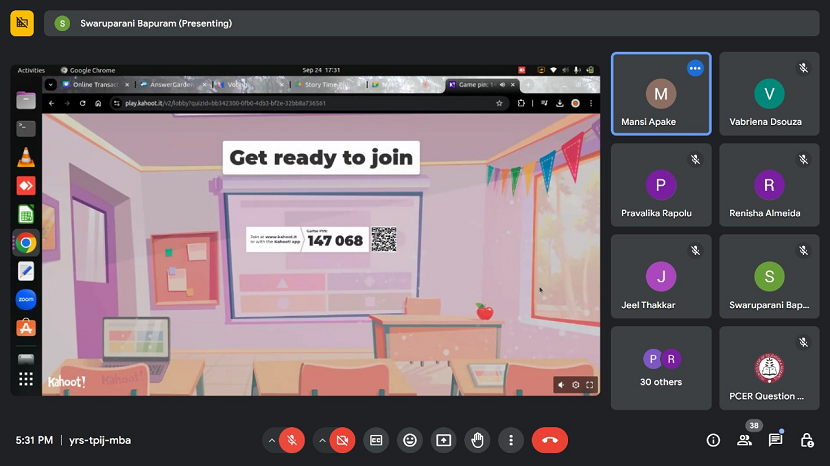Turn on the camera
The height and width of the screenshot is (466, 830).
[x=344, y=440]
